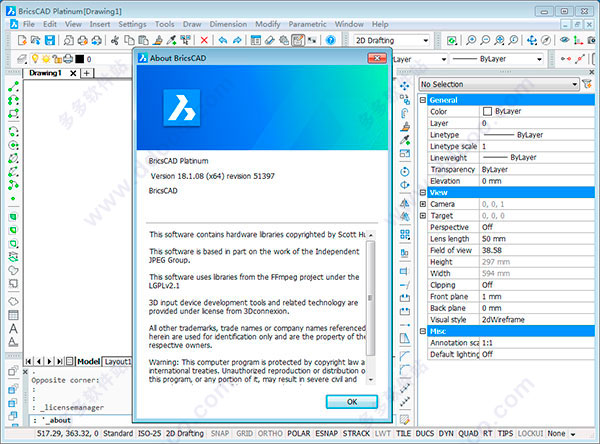
Task: Click the Undo arrow icon
Action: [223, 40]
